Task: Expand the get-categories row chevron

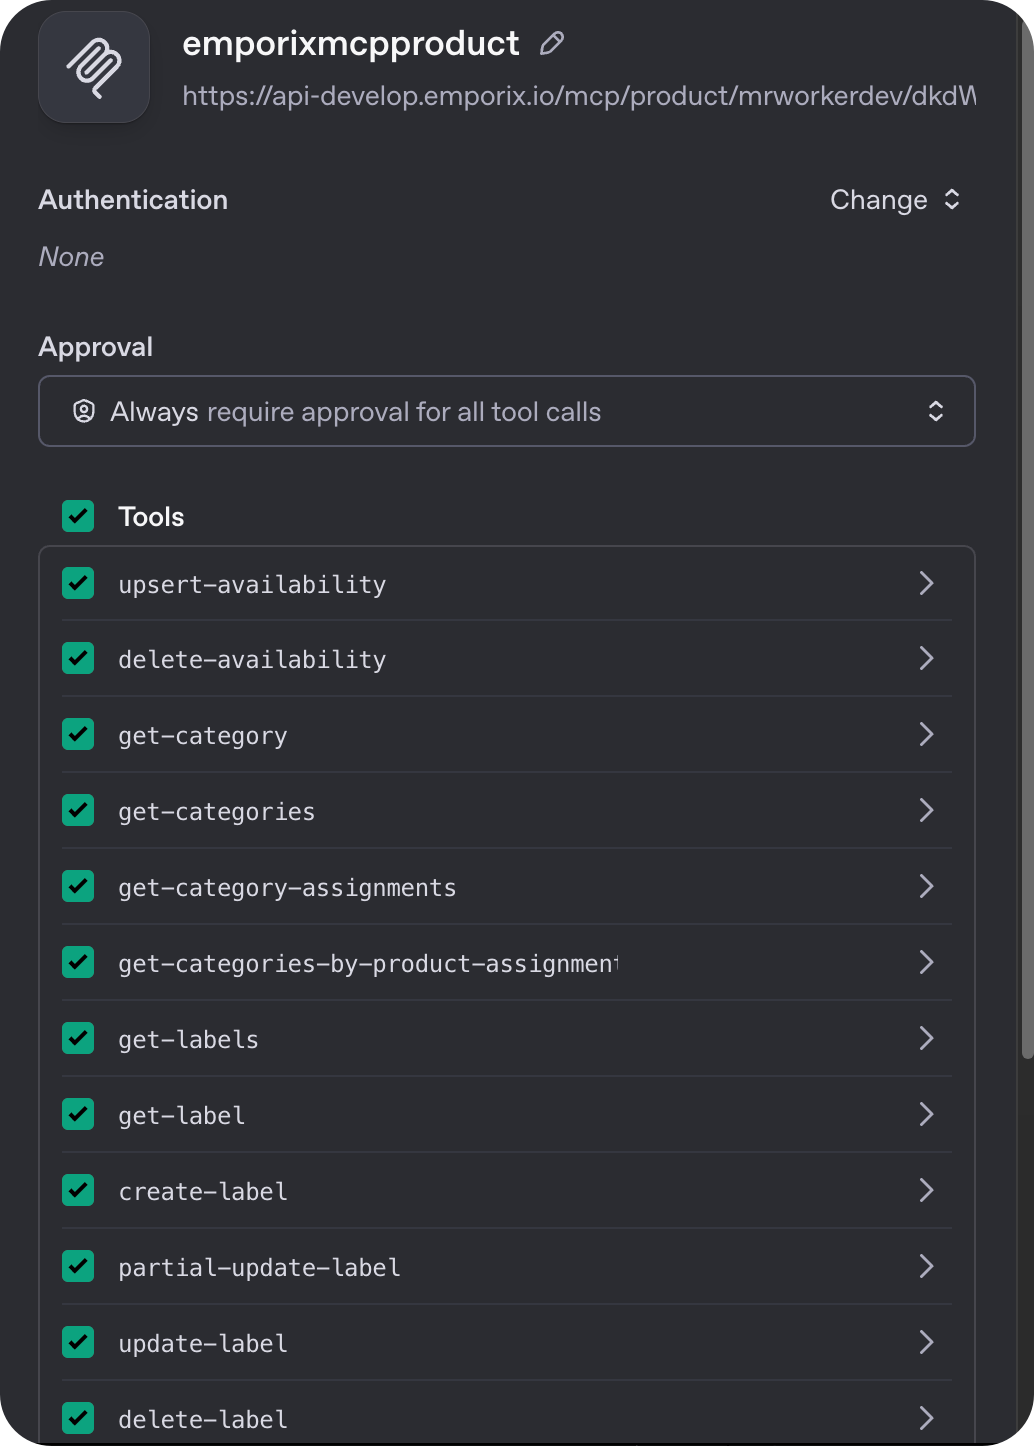Action: point(926,810)
